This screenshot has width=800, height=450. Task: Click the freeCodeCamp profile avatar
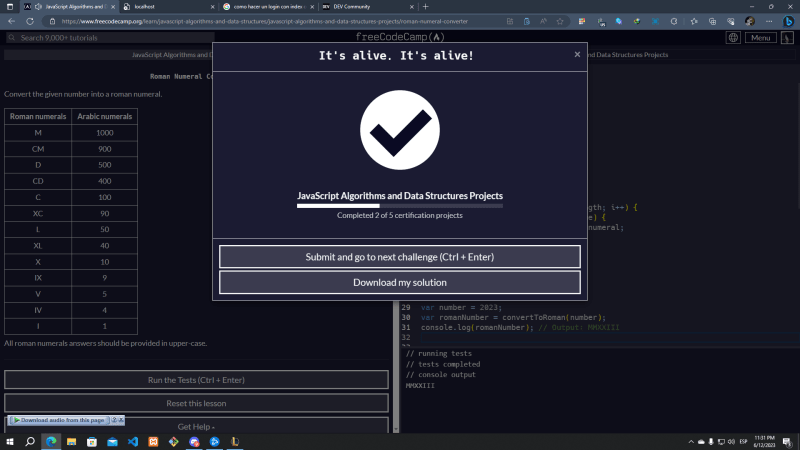[x=787, y=38]
